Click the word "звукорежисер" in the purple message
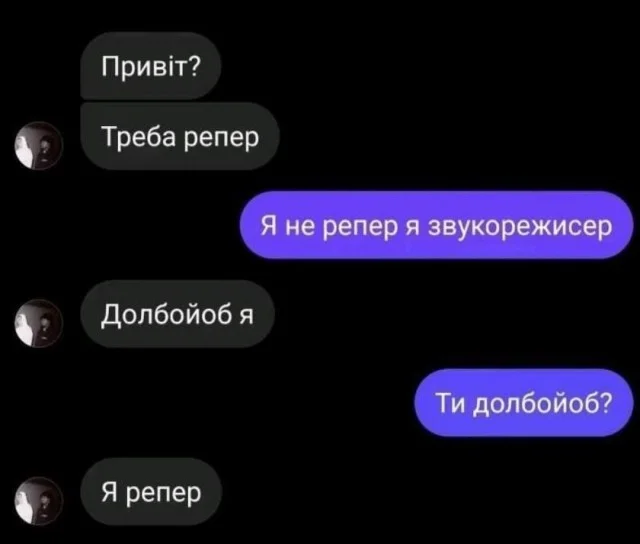Screen dimensions: 640x544 (520, 227)
